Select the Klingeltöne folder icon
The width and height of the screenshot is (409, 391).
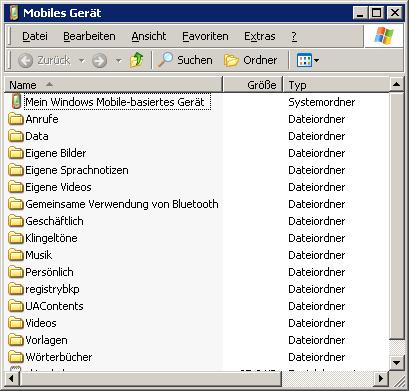coord(16,238)
